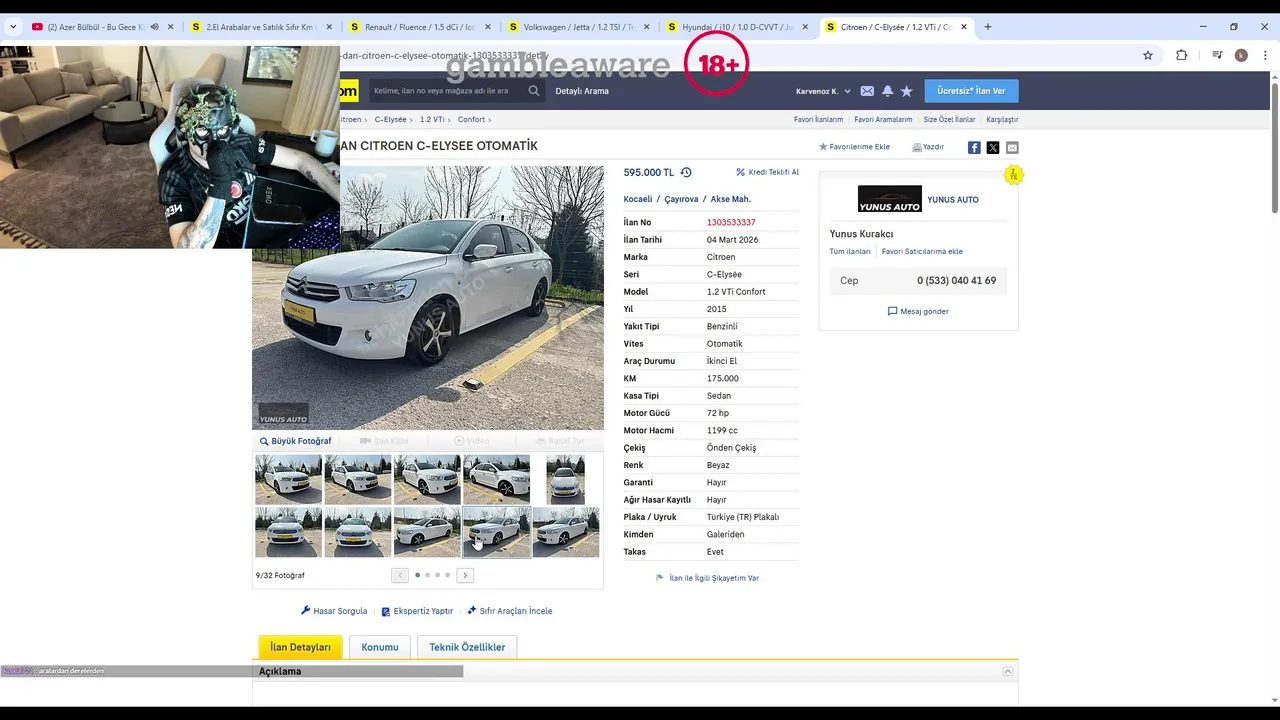
Task: Open the Konumu tab
Action: coord(380,647)
